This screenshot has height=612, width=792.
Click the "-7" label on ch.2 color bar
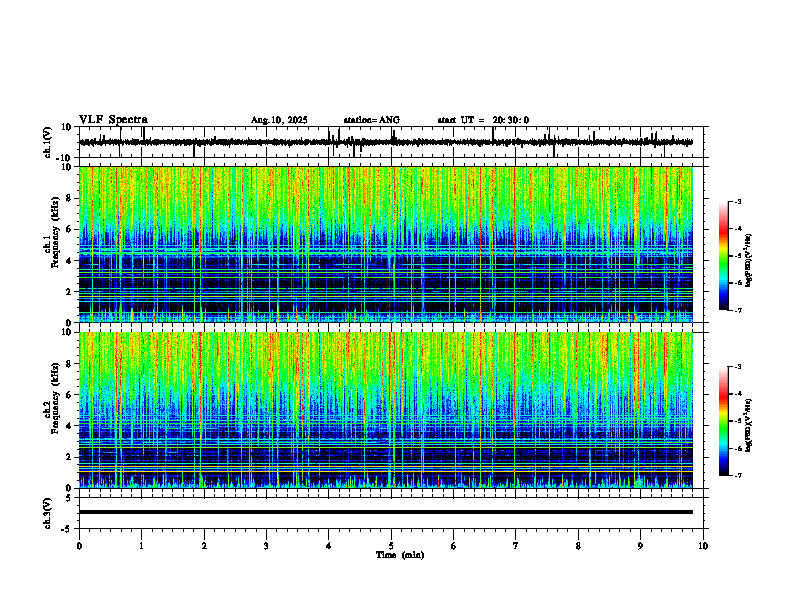738,475
